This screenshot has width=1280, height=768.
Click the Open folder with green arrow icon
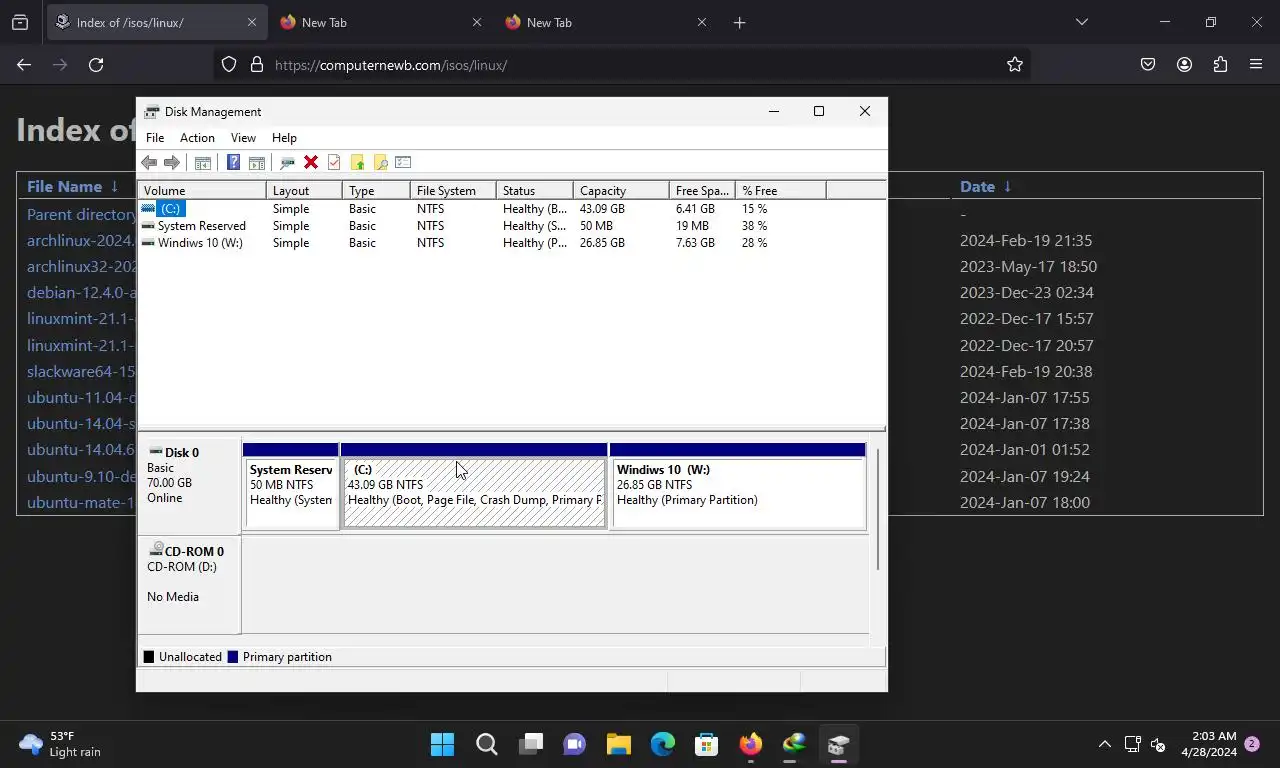357,163
